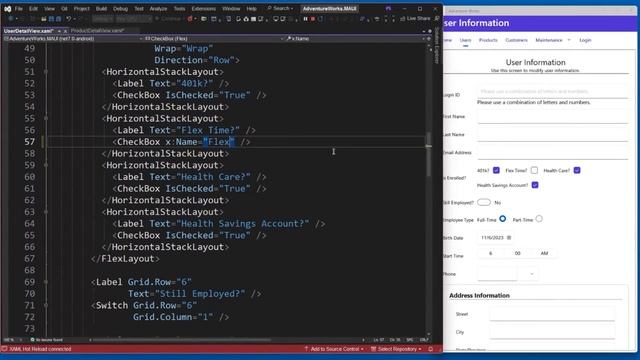Viewport: 640px width, 360px height.
Task: Stop debugging with the red stop icon
Action: pos(313,19)
